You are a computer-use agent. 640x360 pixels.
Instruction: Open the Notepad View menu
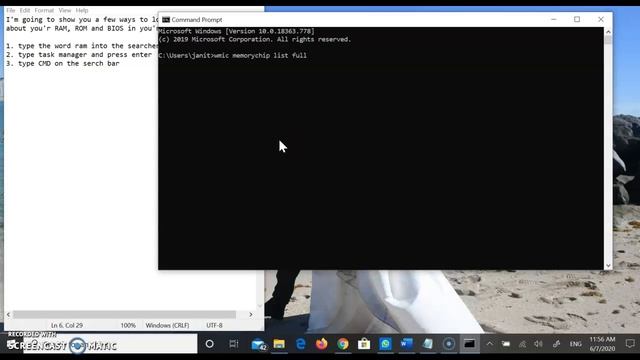coord(64,10)
